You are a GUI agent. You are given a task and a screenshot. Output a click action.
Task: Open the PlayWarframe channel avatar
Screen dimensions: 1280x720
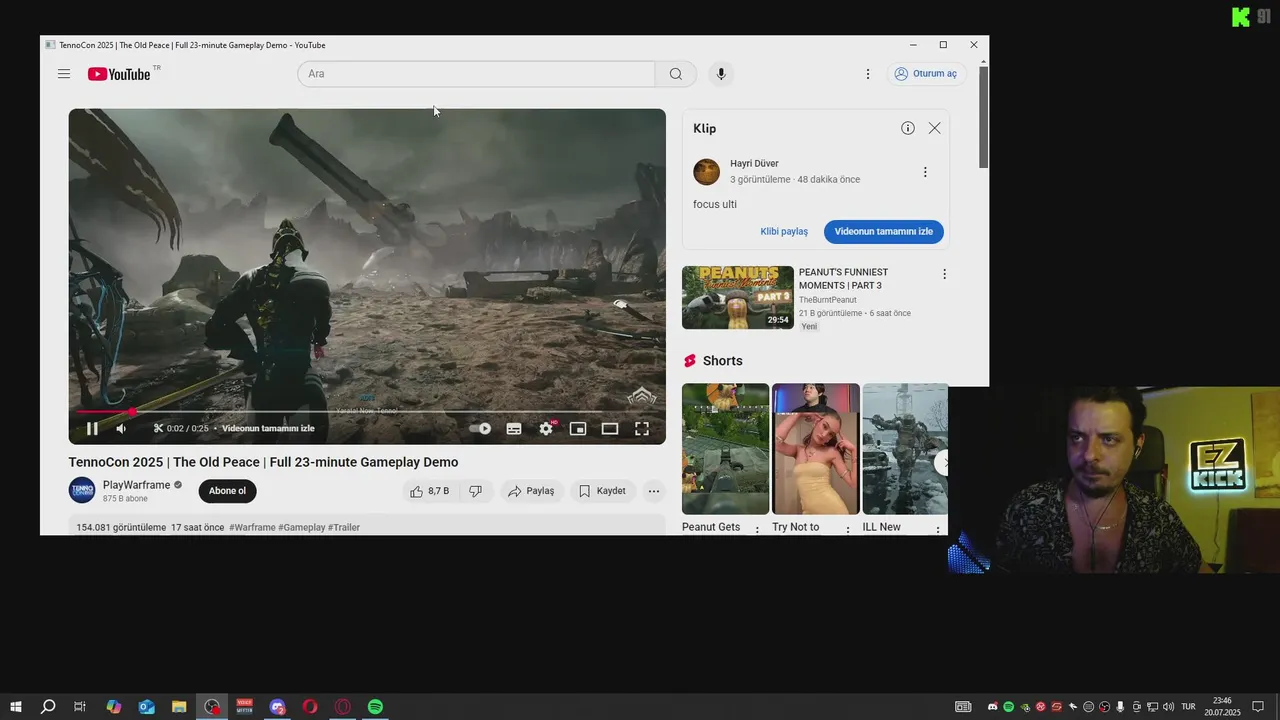pyautogui.click(x=82, y=491)
